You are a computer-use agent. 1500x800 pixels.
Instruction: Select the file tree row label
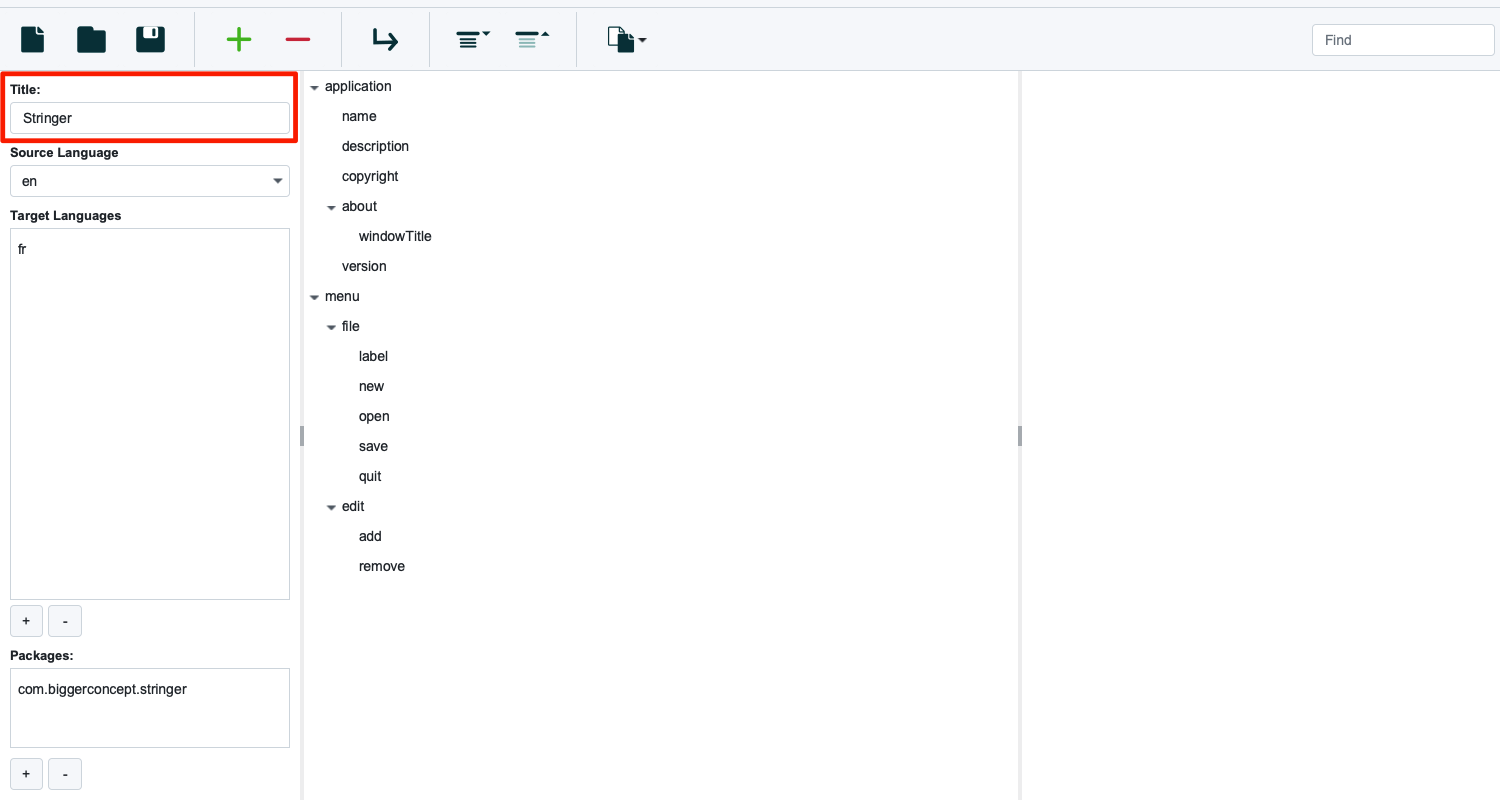point(350,326)
